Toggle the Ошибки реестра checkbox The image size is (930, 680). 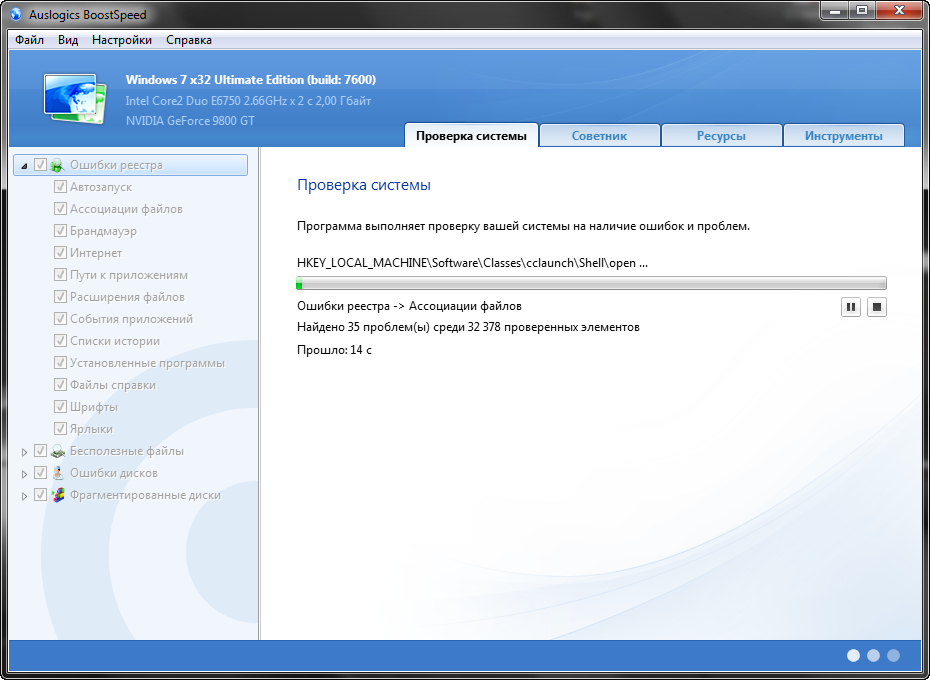pyautogui.click(x=40, y=165)
